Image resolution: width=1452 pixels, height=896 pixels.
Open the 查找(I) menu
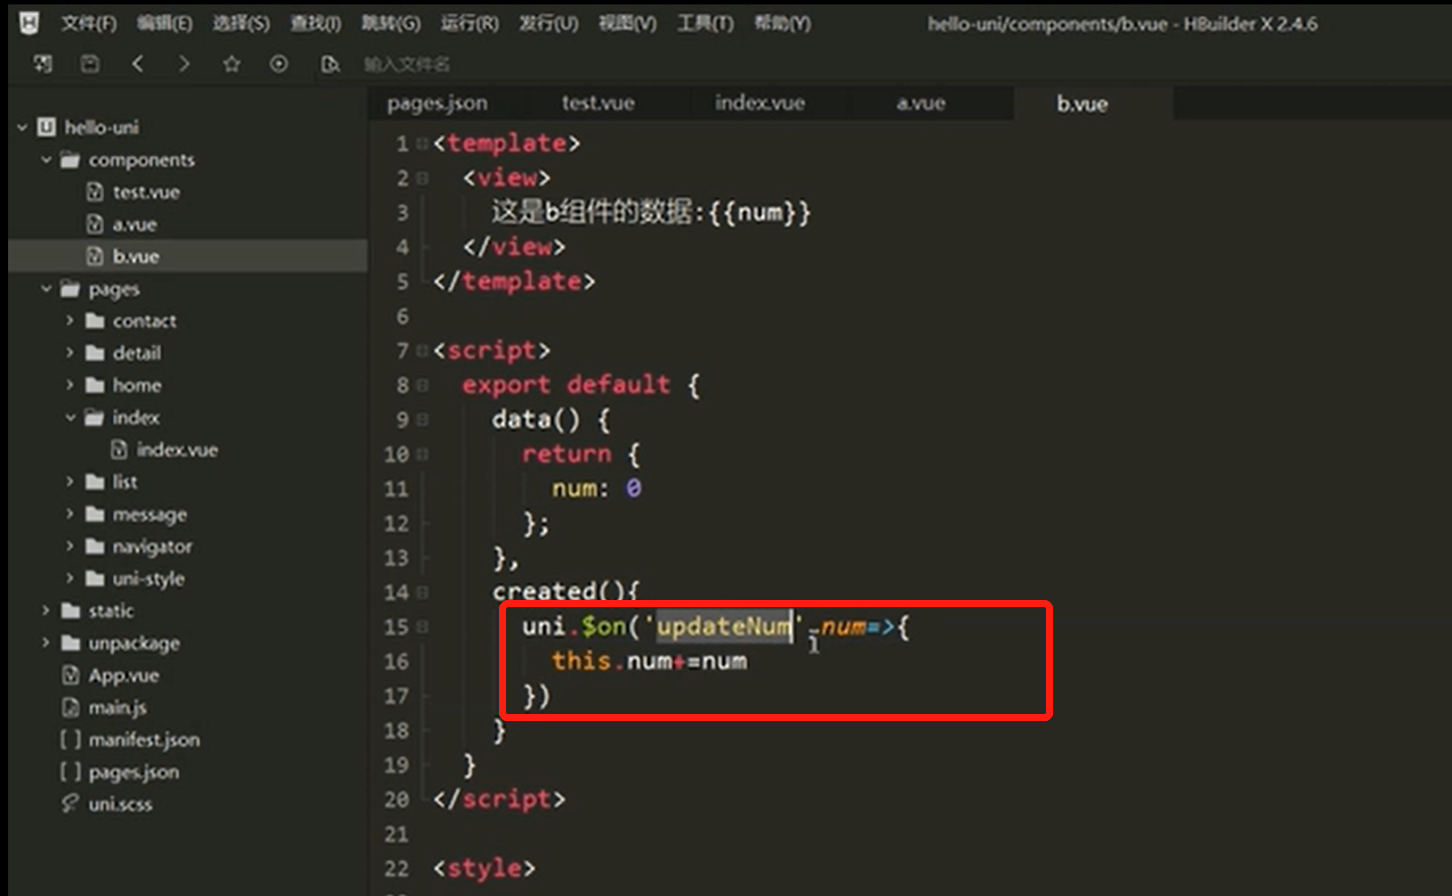315,22
